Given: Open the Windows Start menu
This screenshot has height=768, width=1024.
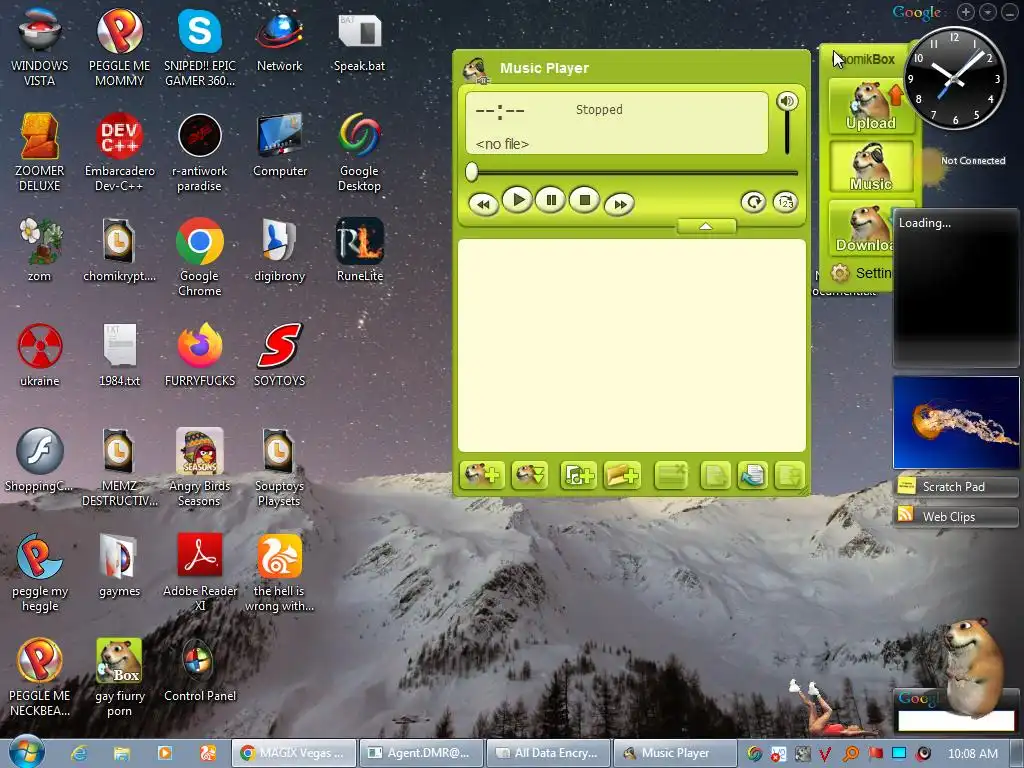Looking at the screenshot, I should [26, 752].
